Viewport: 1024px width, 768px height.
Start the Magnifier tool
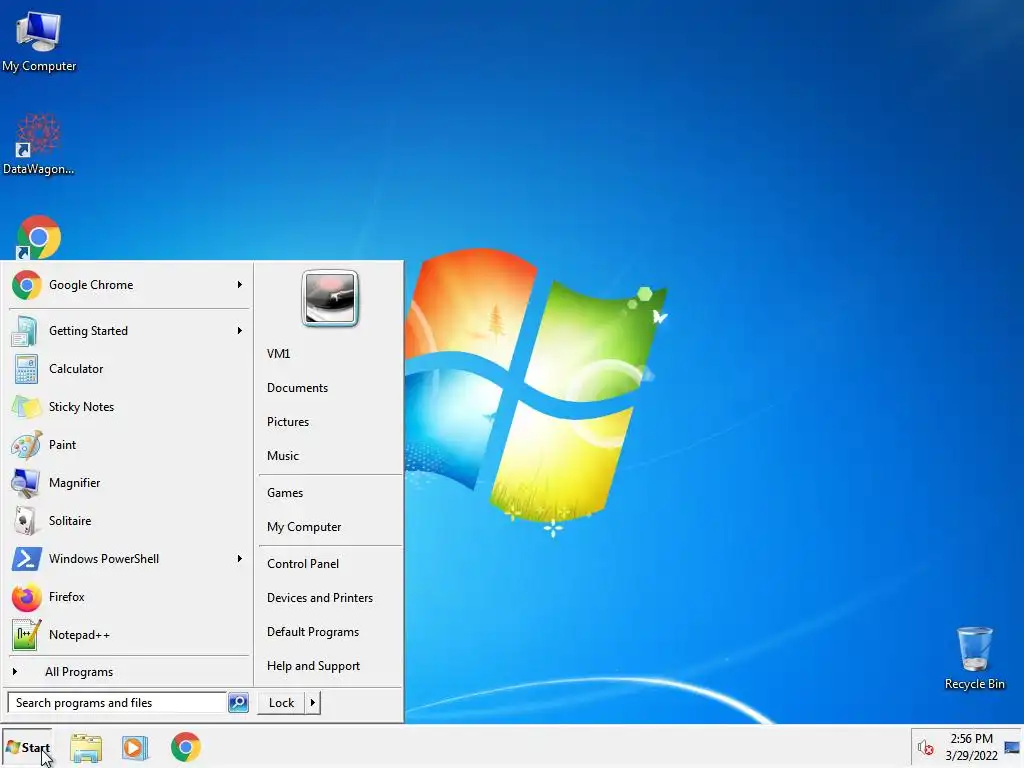pyautogui.click(x=128, y=483)
